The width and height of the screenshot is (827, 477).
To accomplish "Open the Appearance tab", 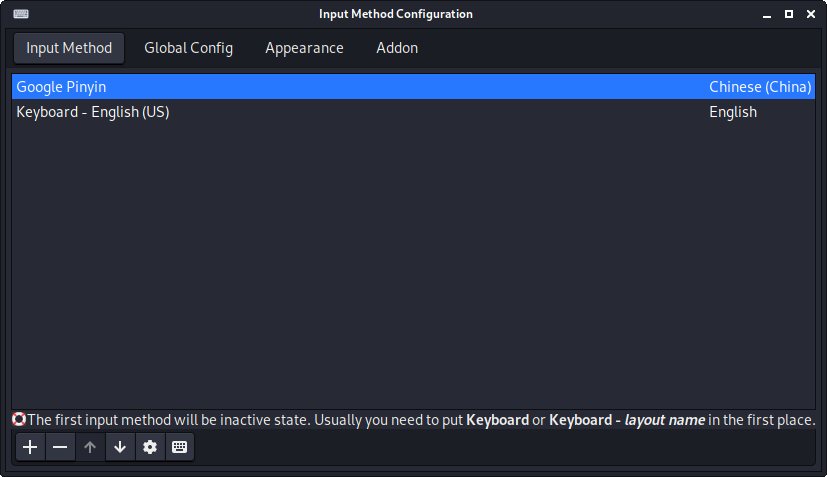I will click(304, 48).
